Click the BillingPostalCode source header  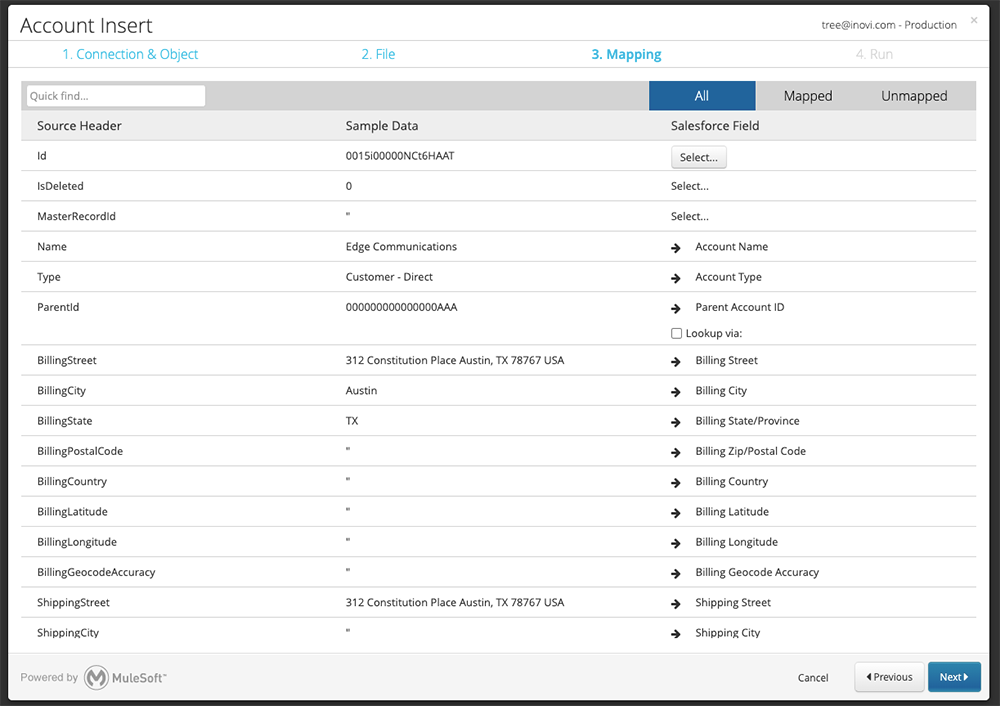(80, 452)
